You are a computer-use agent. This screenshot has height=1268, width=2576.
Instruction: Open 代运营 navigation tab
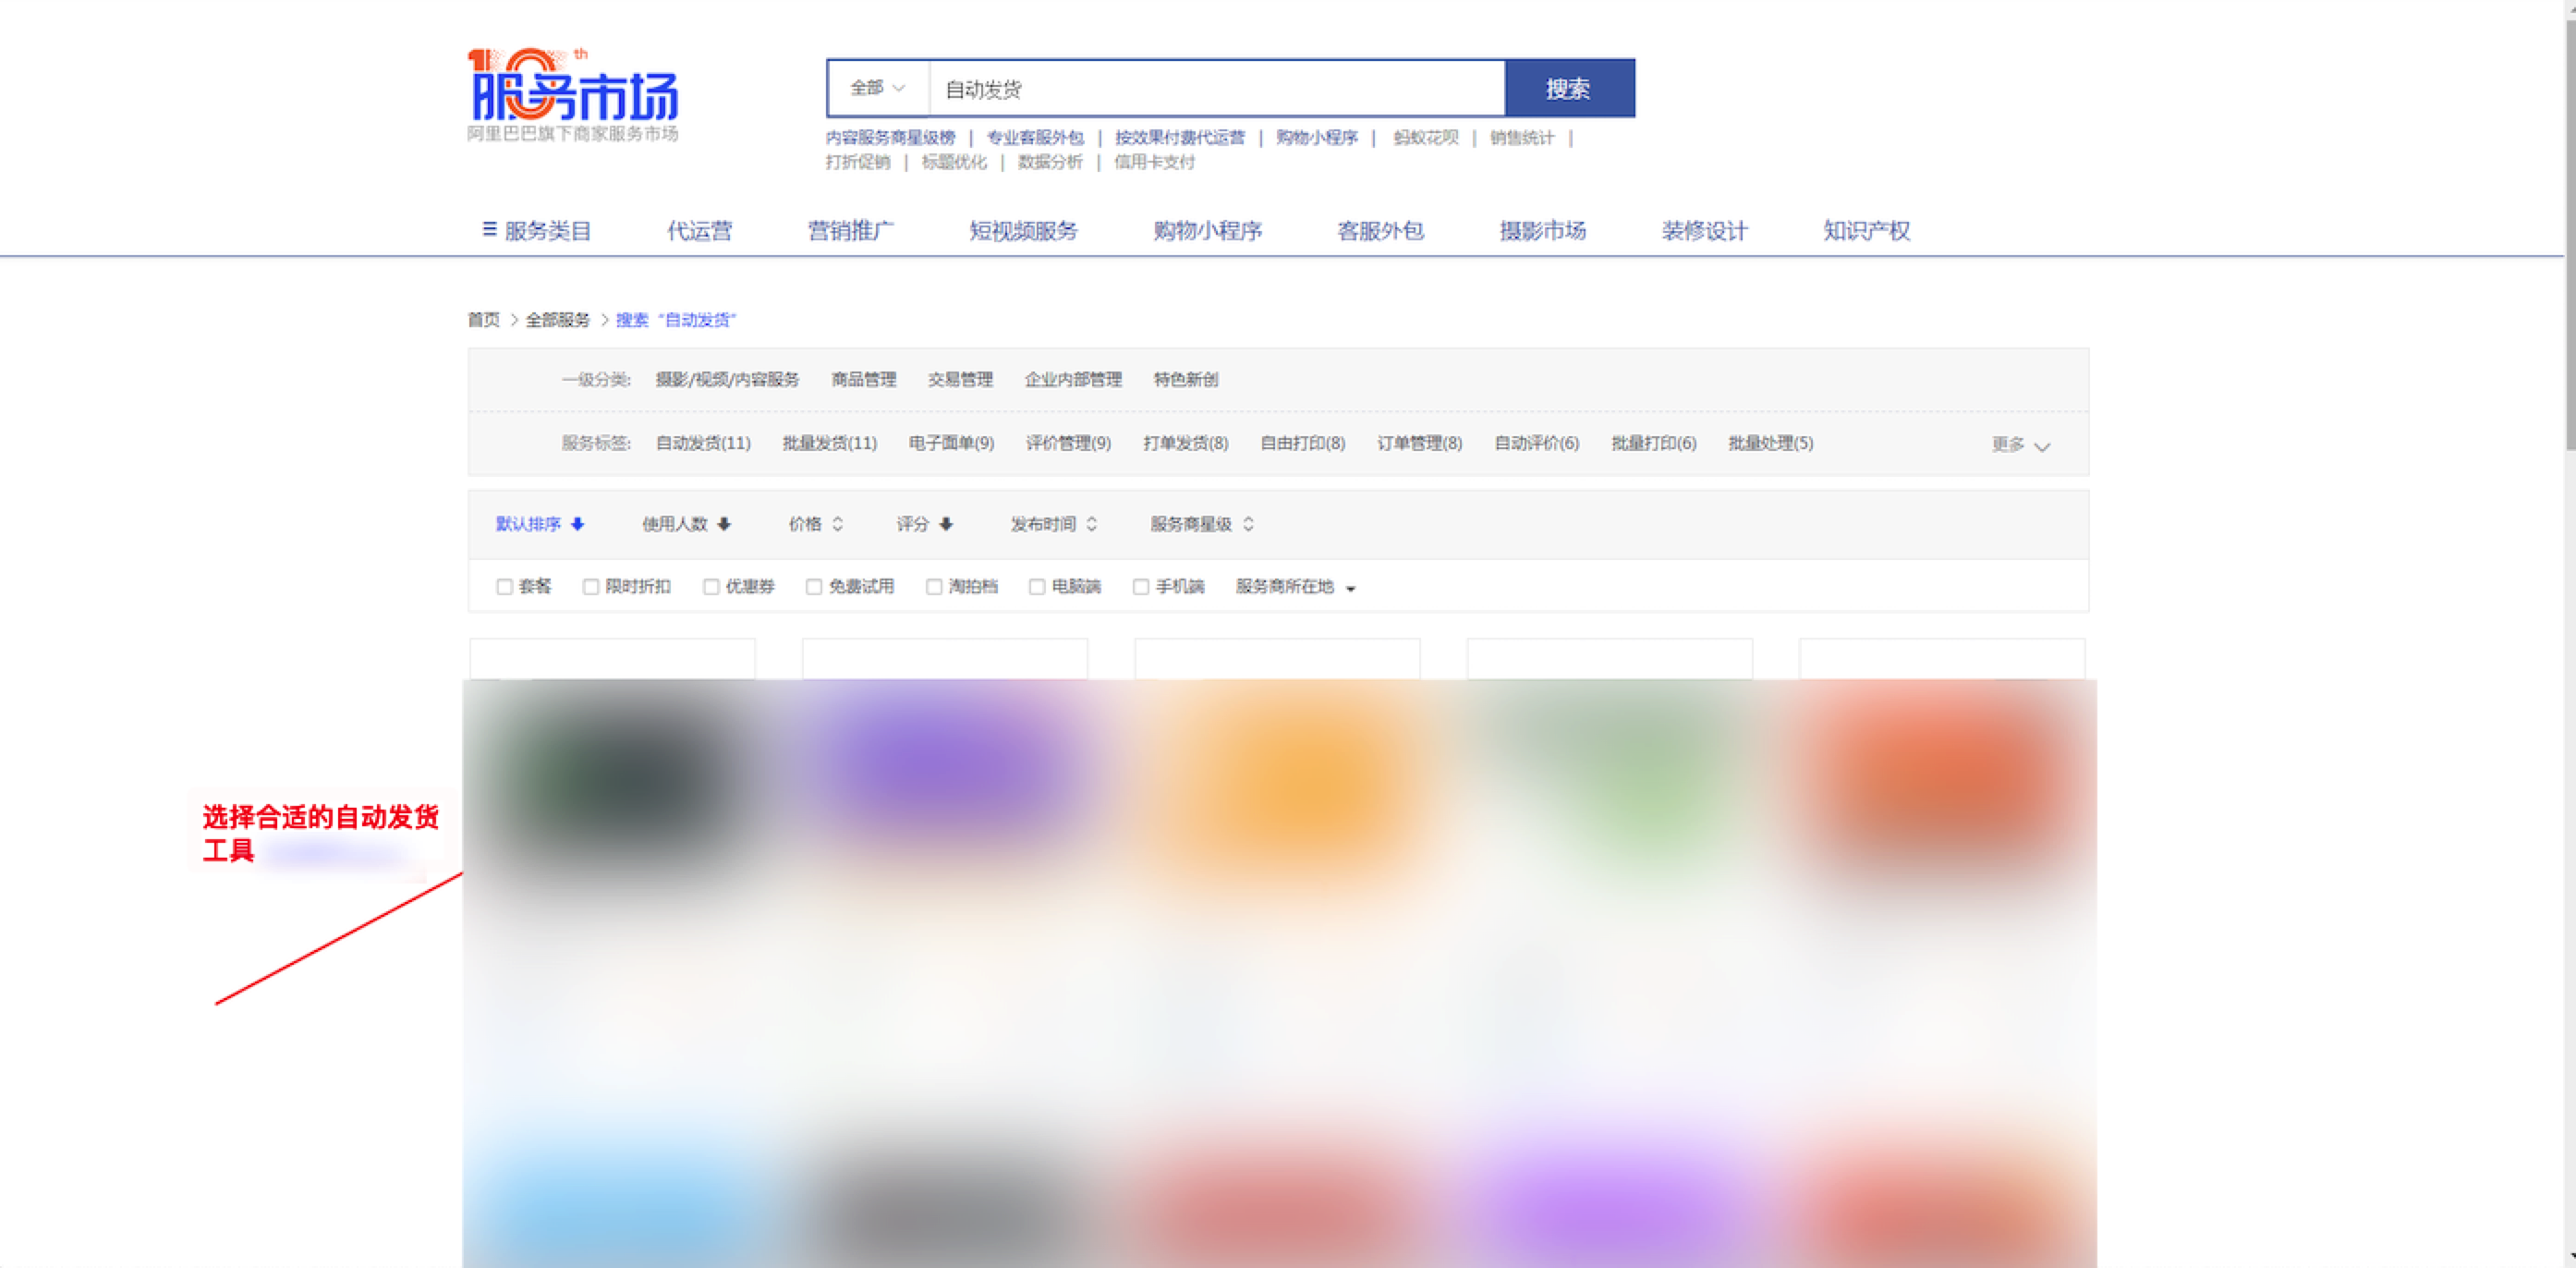tap(699, 231)
